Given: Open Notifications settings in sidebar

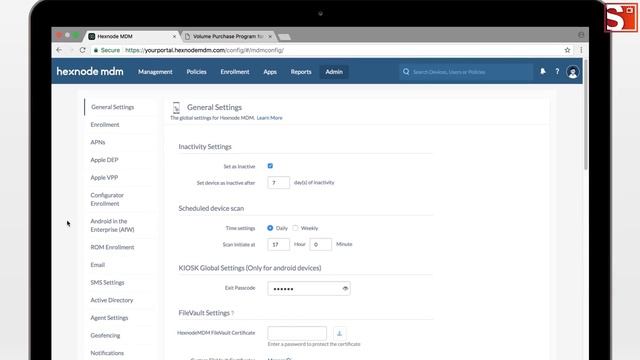Looking at the screenshot, I should tap(107, 353).
